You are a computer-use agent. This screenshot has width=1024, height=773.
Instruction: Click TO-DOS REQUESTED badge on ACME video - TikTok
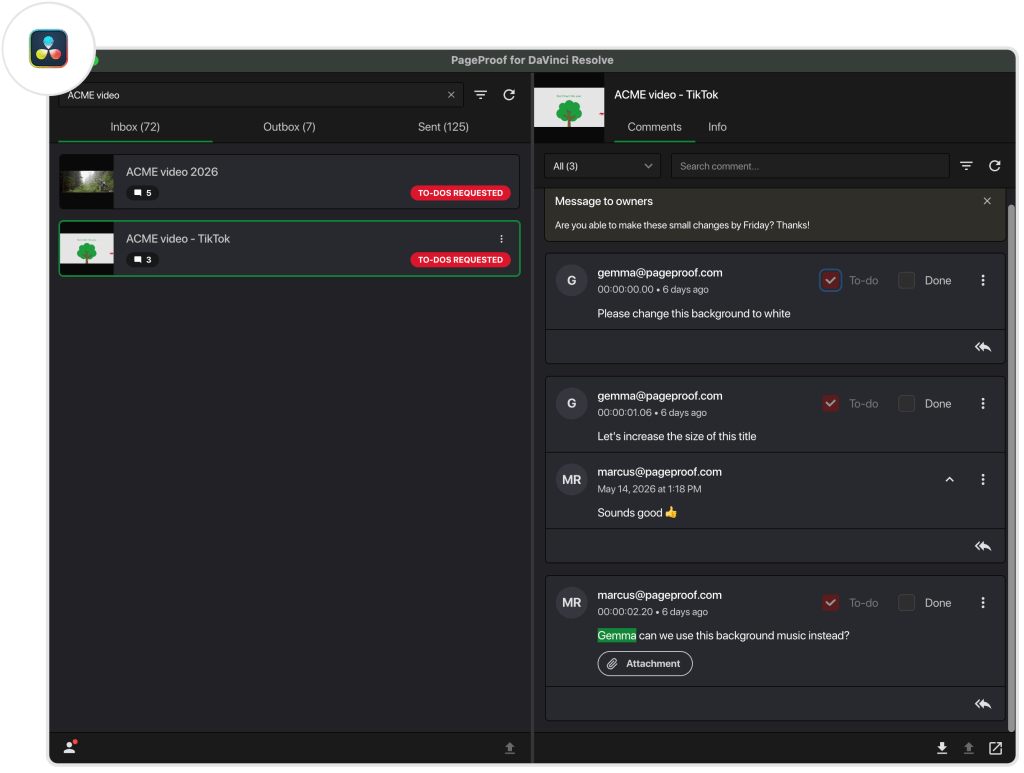coord(460,259)
